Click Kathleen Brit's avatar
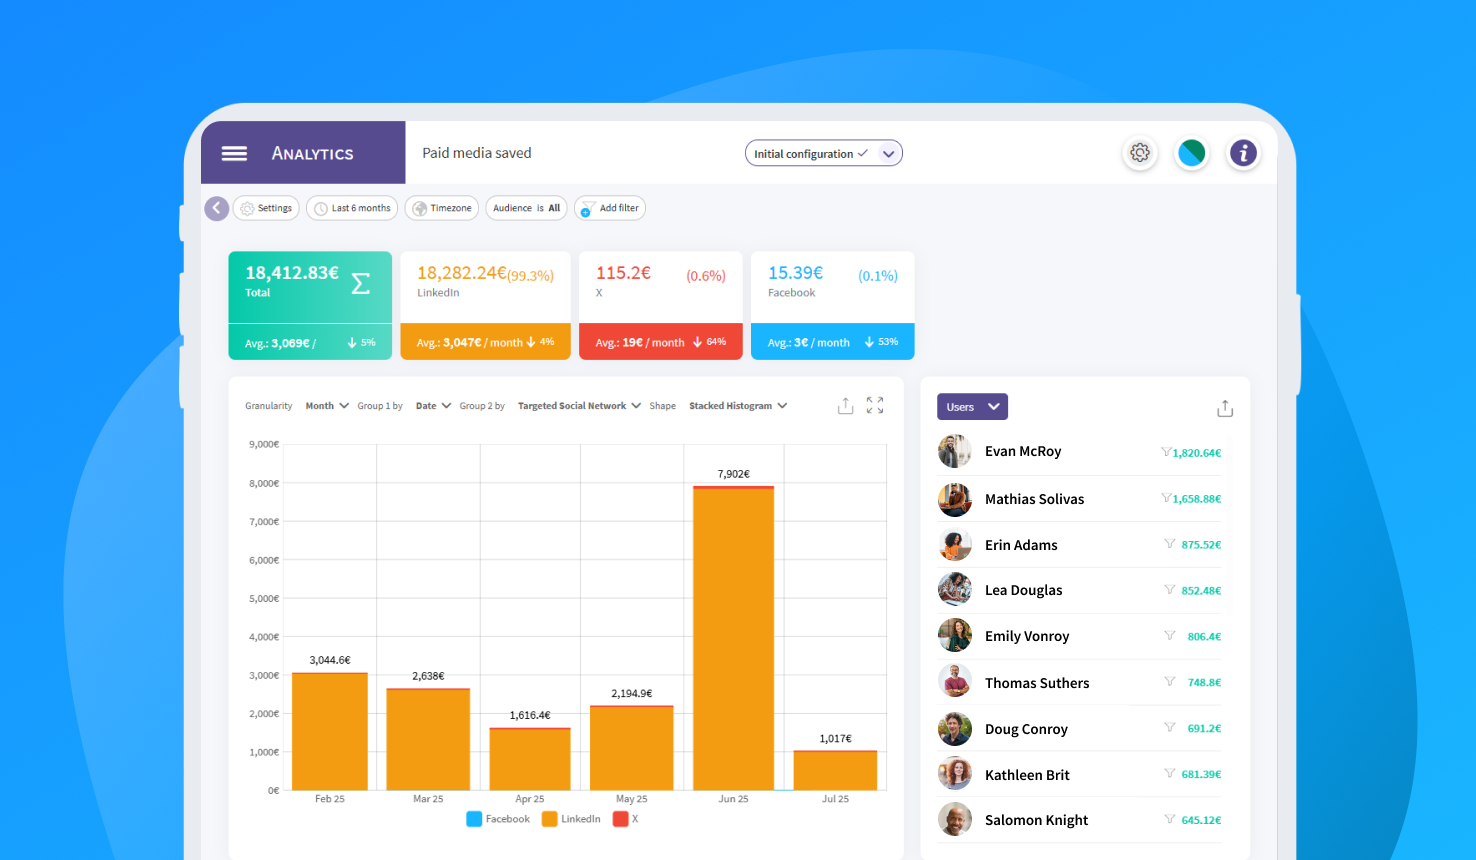This screenshot has height=860, width=1476. (x=954, y=774)
